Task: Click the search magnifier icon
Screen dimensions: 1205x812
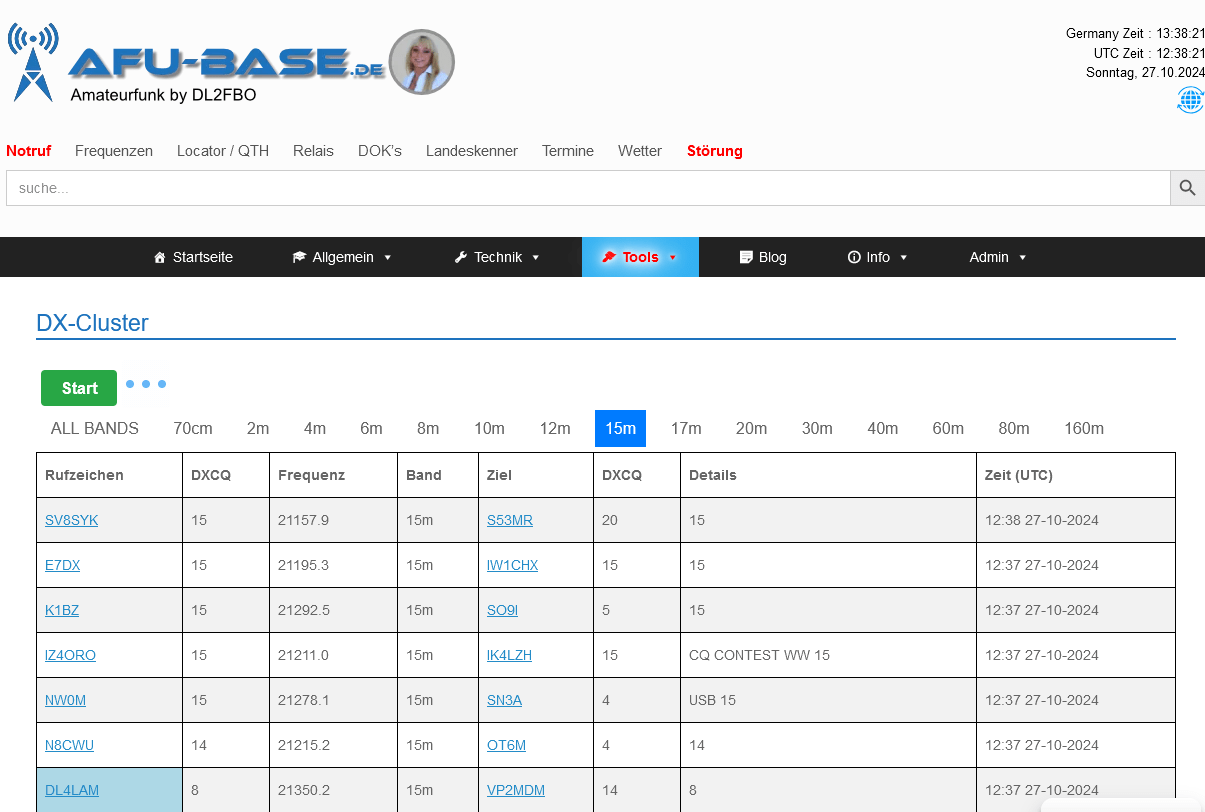Action: pyautogui.click(x=1187, y=187)
